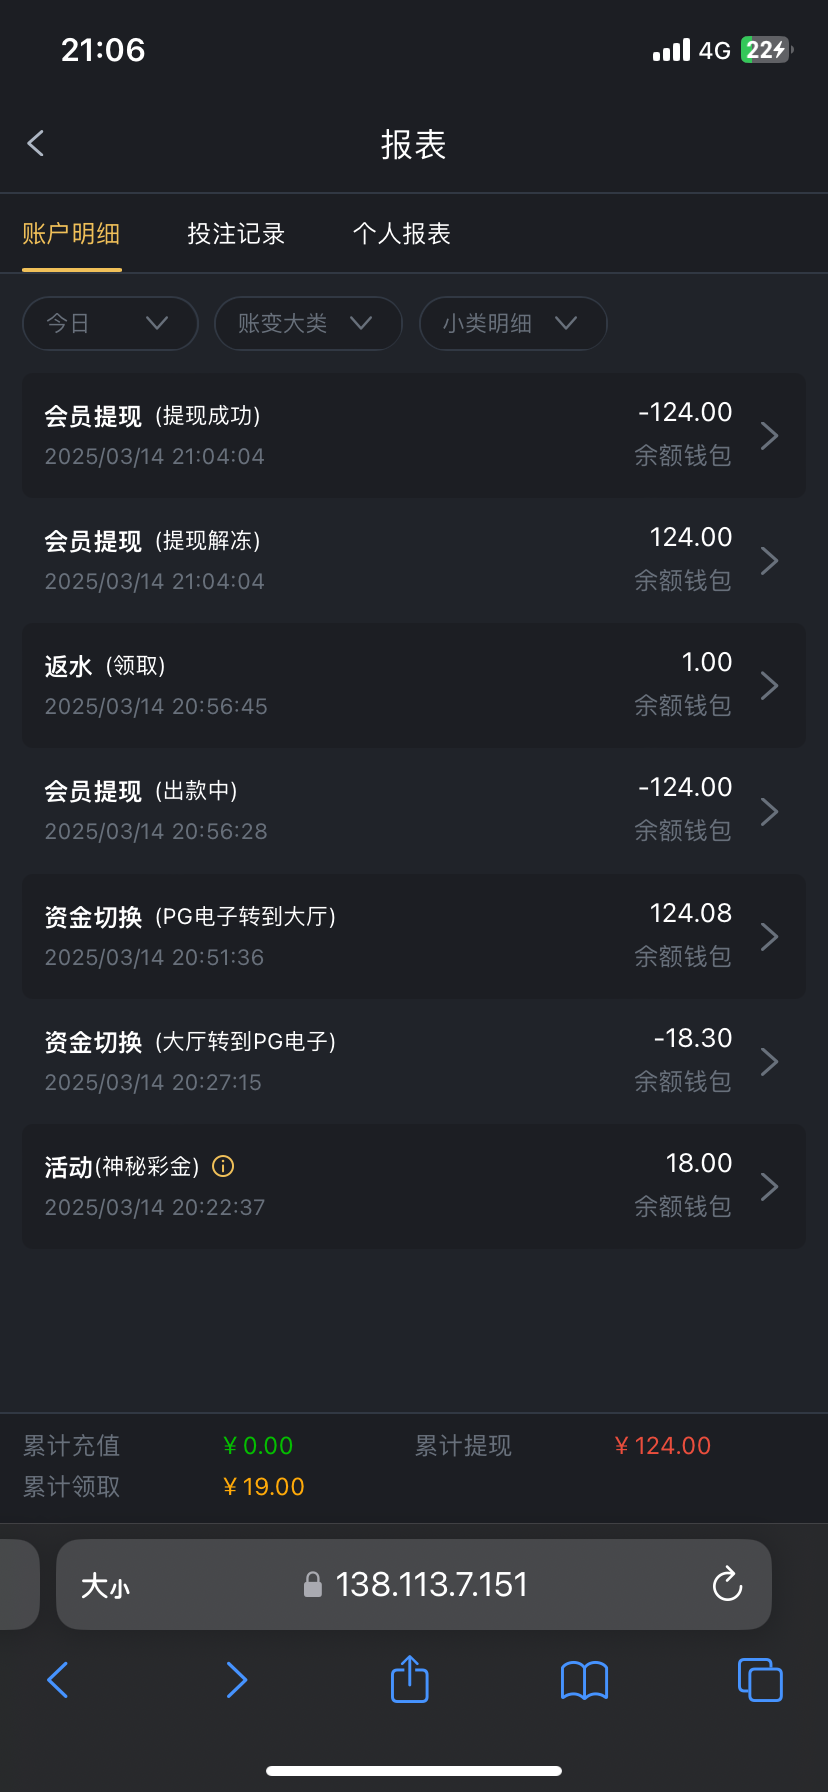Tap the 大小 text size button
Viewport: 828px width, 1792px height.
click(105, 1586)
